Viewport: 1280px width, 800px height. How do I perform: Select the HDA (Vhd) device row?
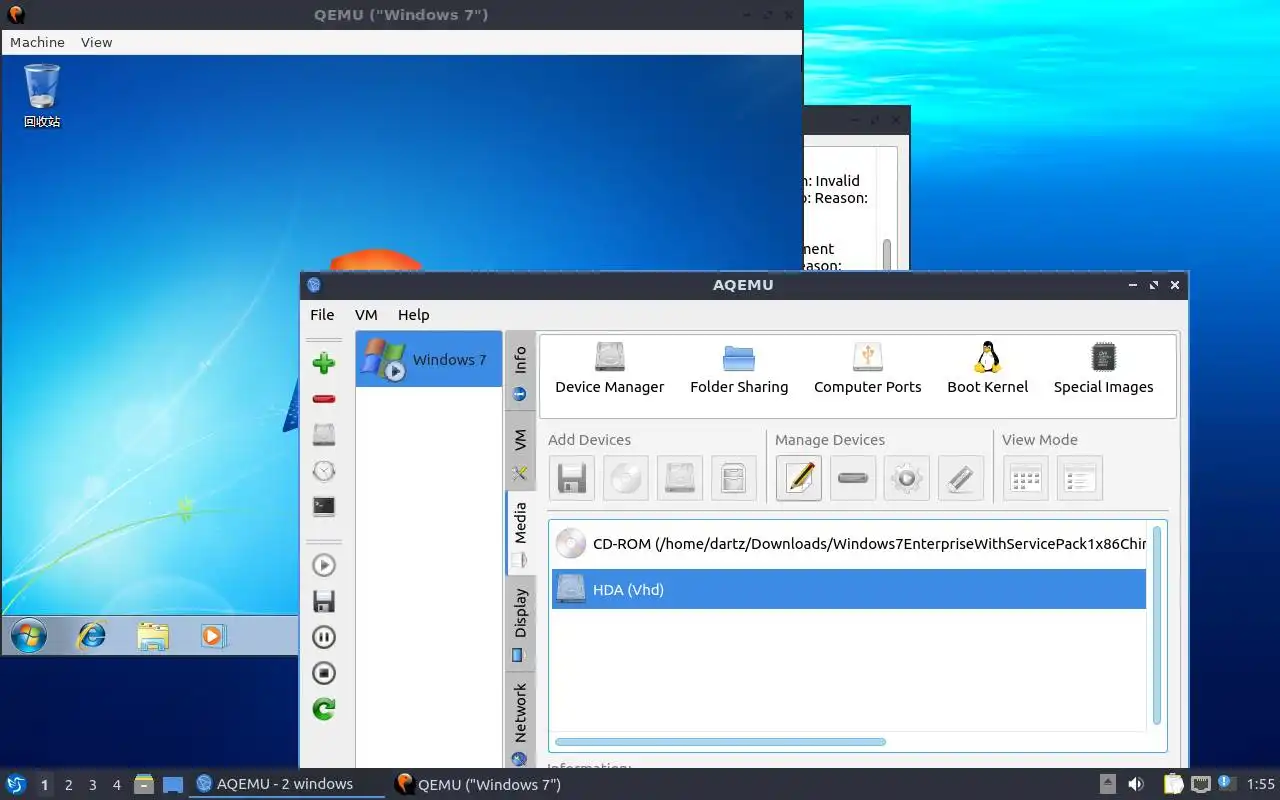pyautogui.click(x=849, y=589)
